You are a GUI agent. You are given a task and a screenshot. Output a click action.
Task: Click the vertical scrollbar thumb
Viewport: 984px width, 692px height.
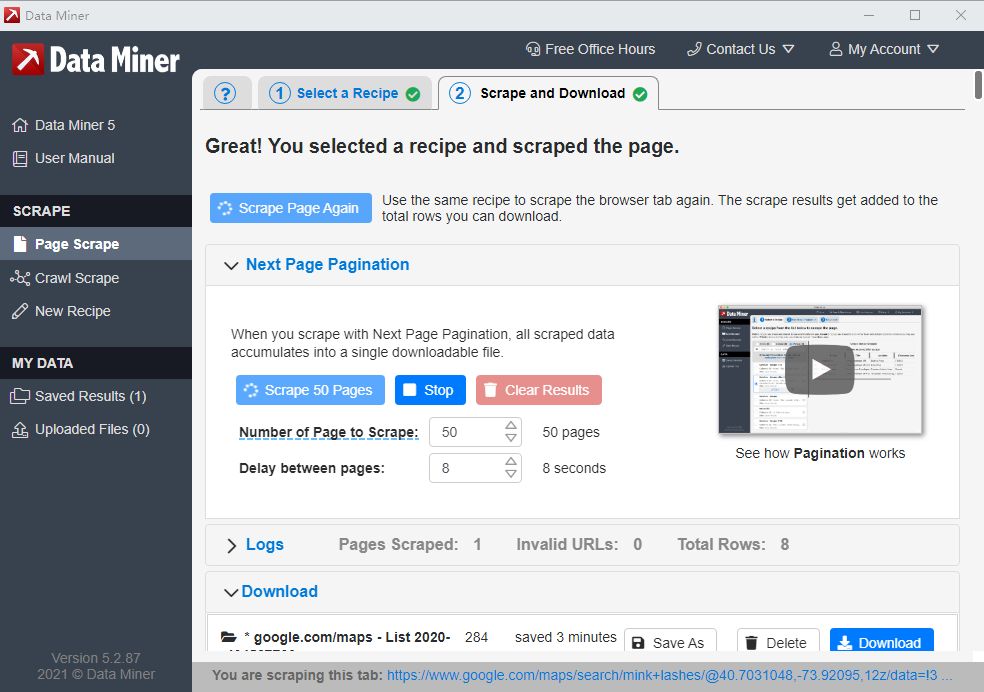978,85
